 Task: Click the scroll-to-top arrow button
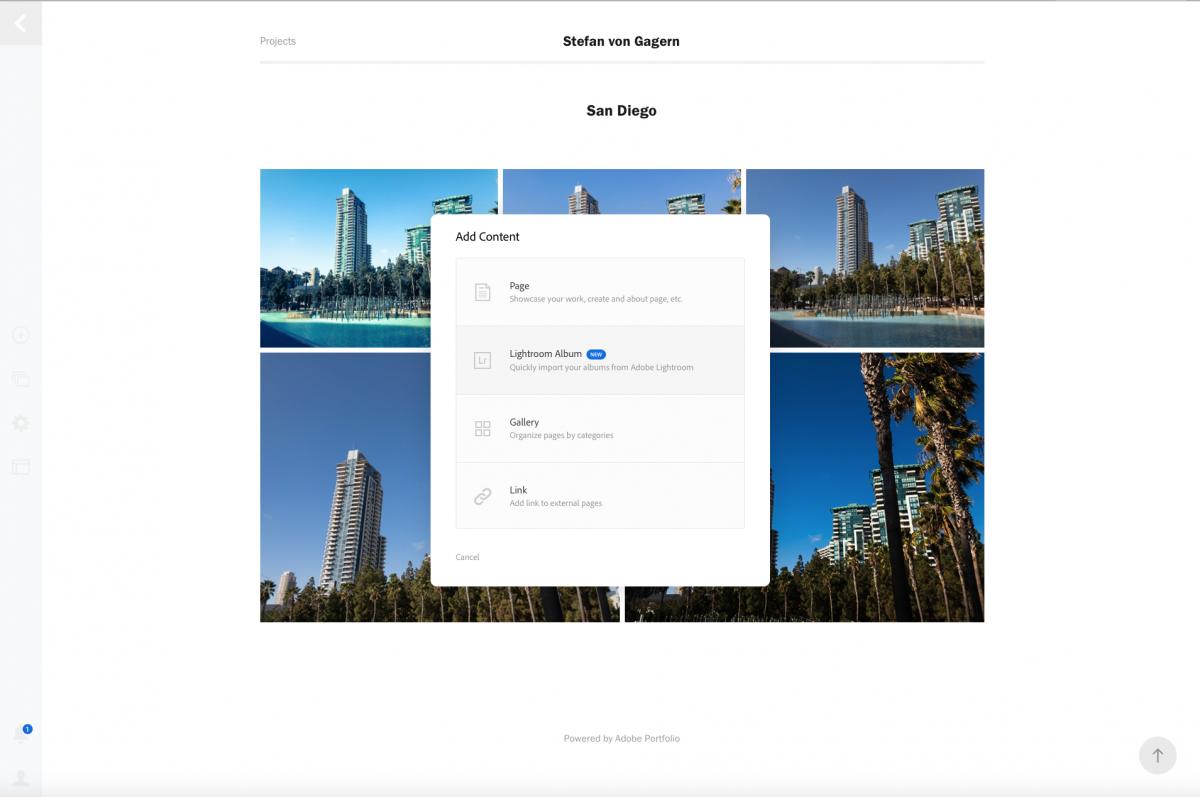coord(1157,755)
